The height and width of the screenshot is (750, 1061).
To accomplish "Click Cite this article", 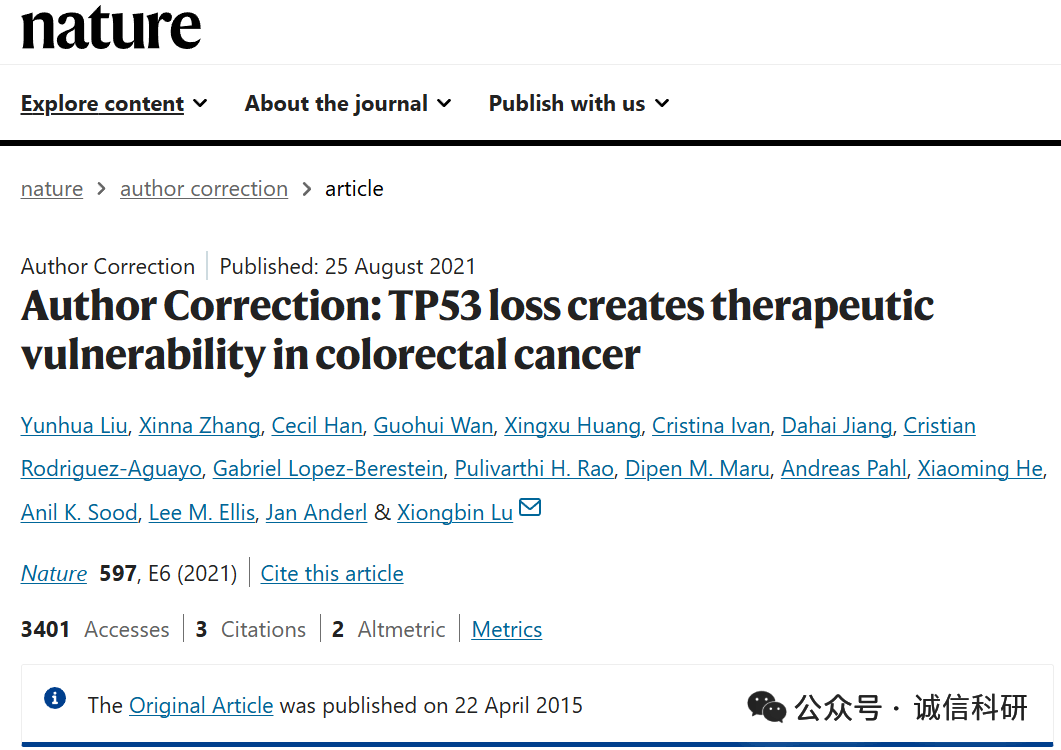I will [x=332, y=574].
